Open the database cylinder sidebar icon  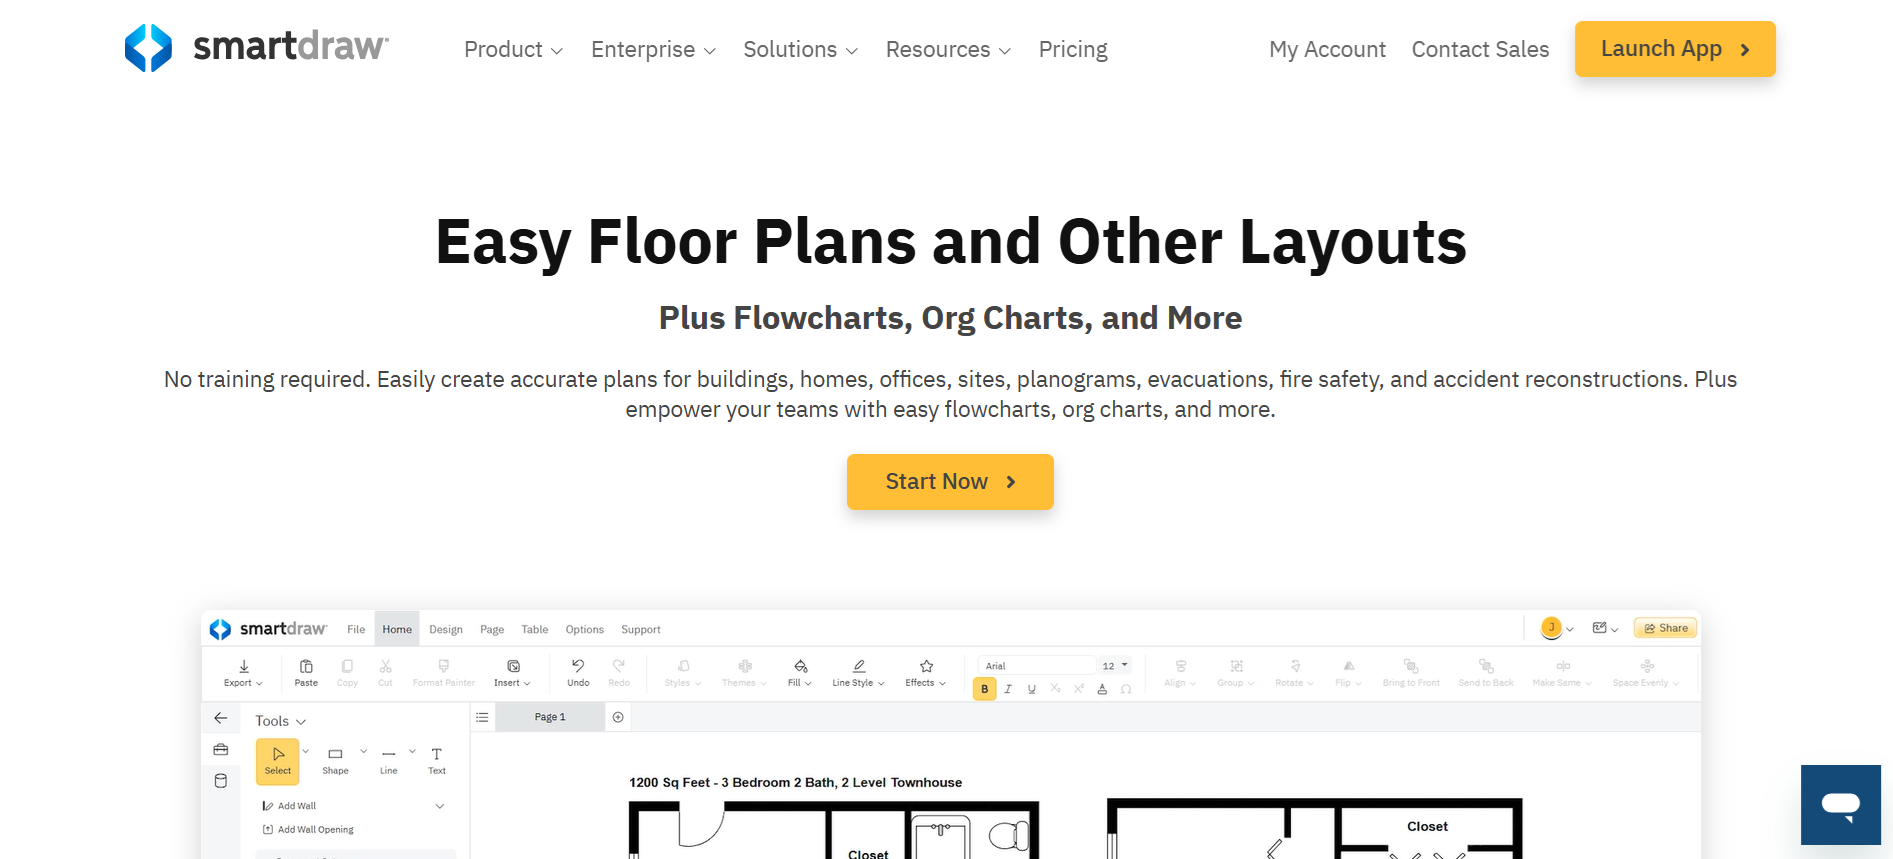[221, 781]
